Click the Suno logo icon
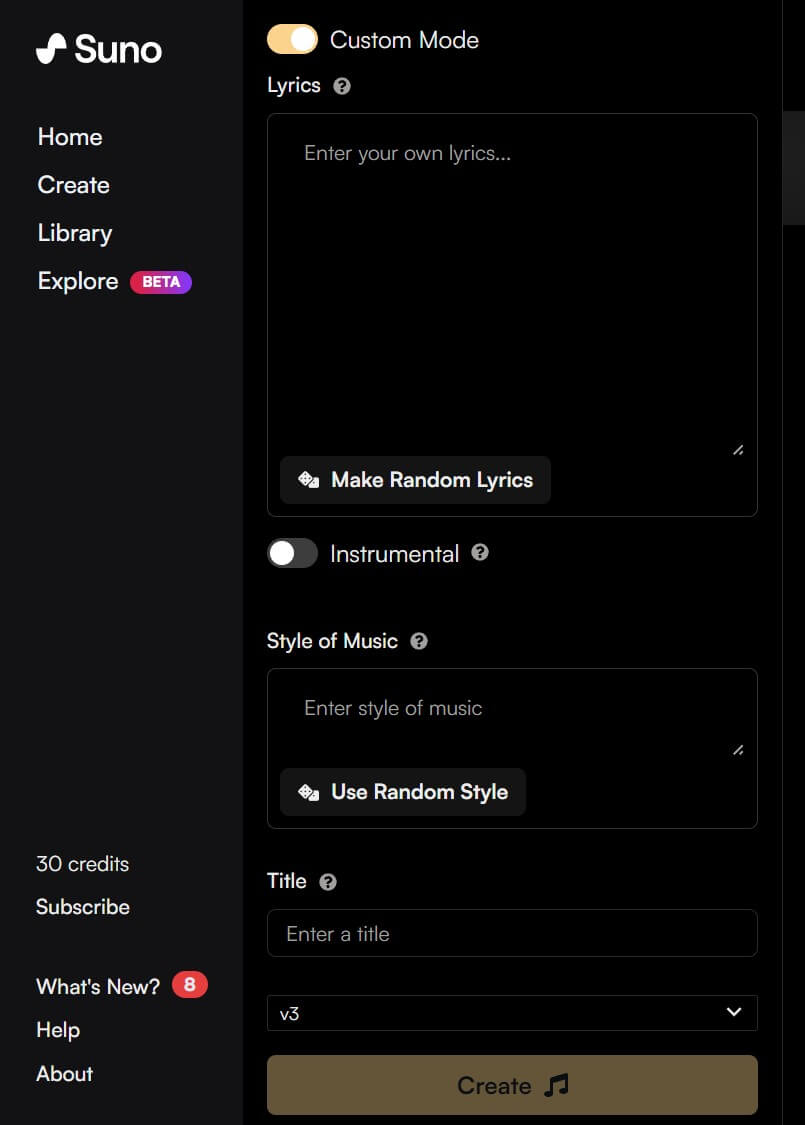 [x=51, y=49]
